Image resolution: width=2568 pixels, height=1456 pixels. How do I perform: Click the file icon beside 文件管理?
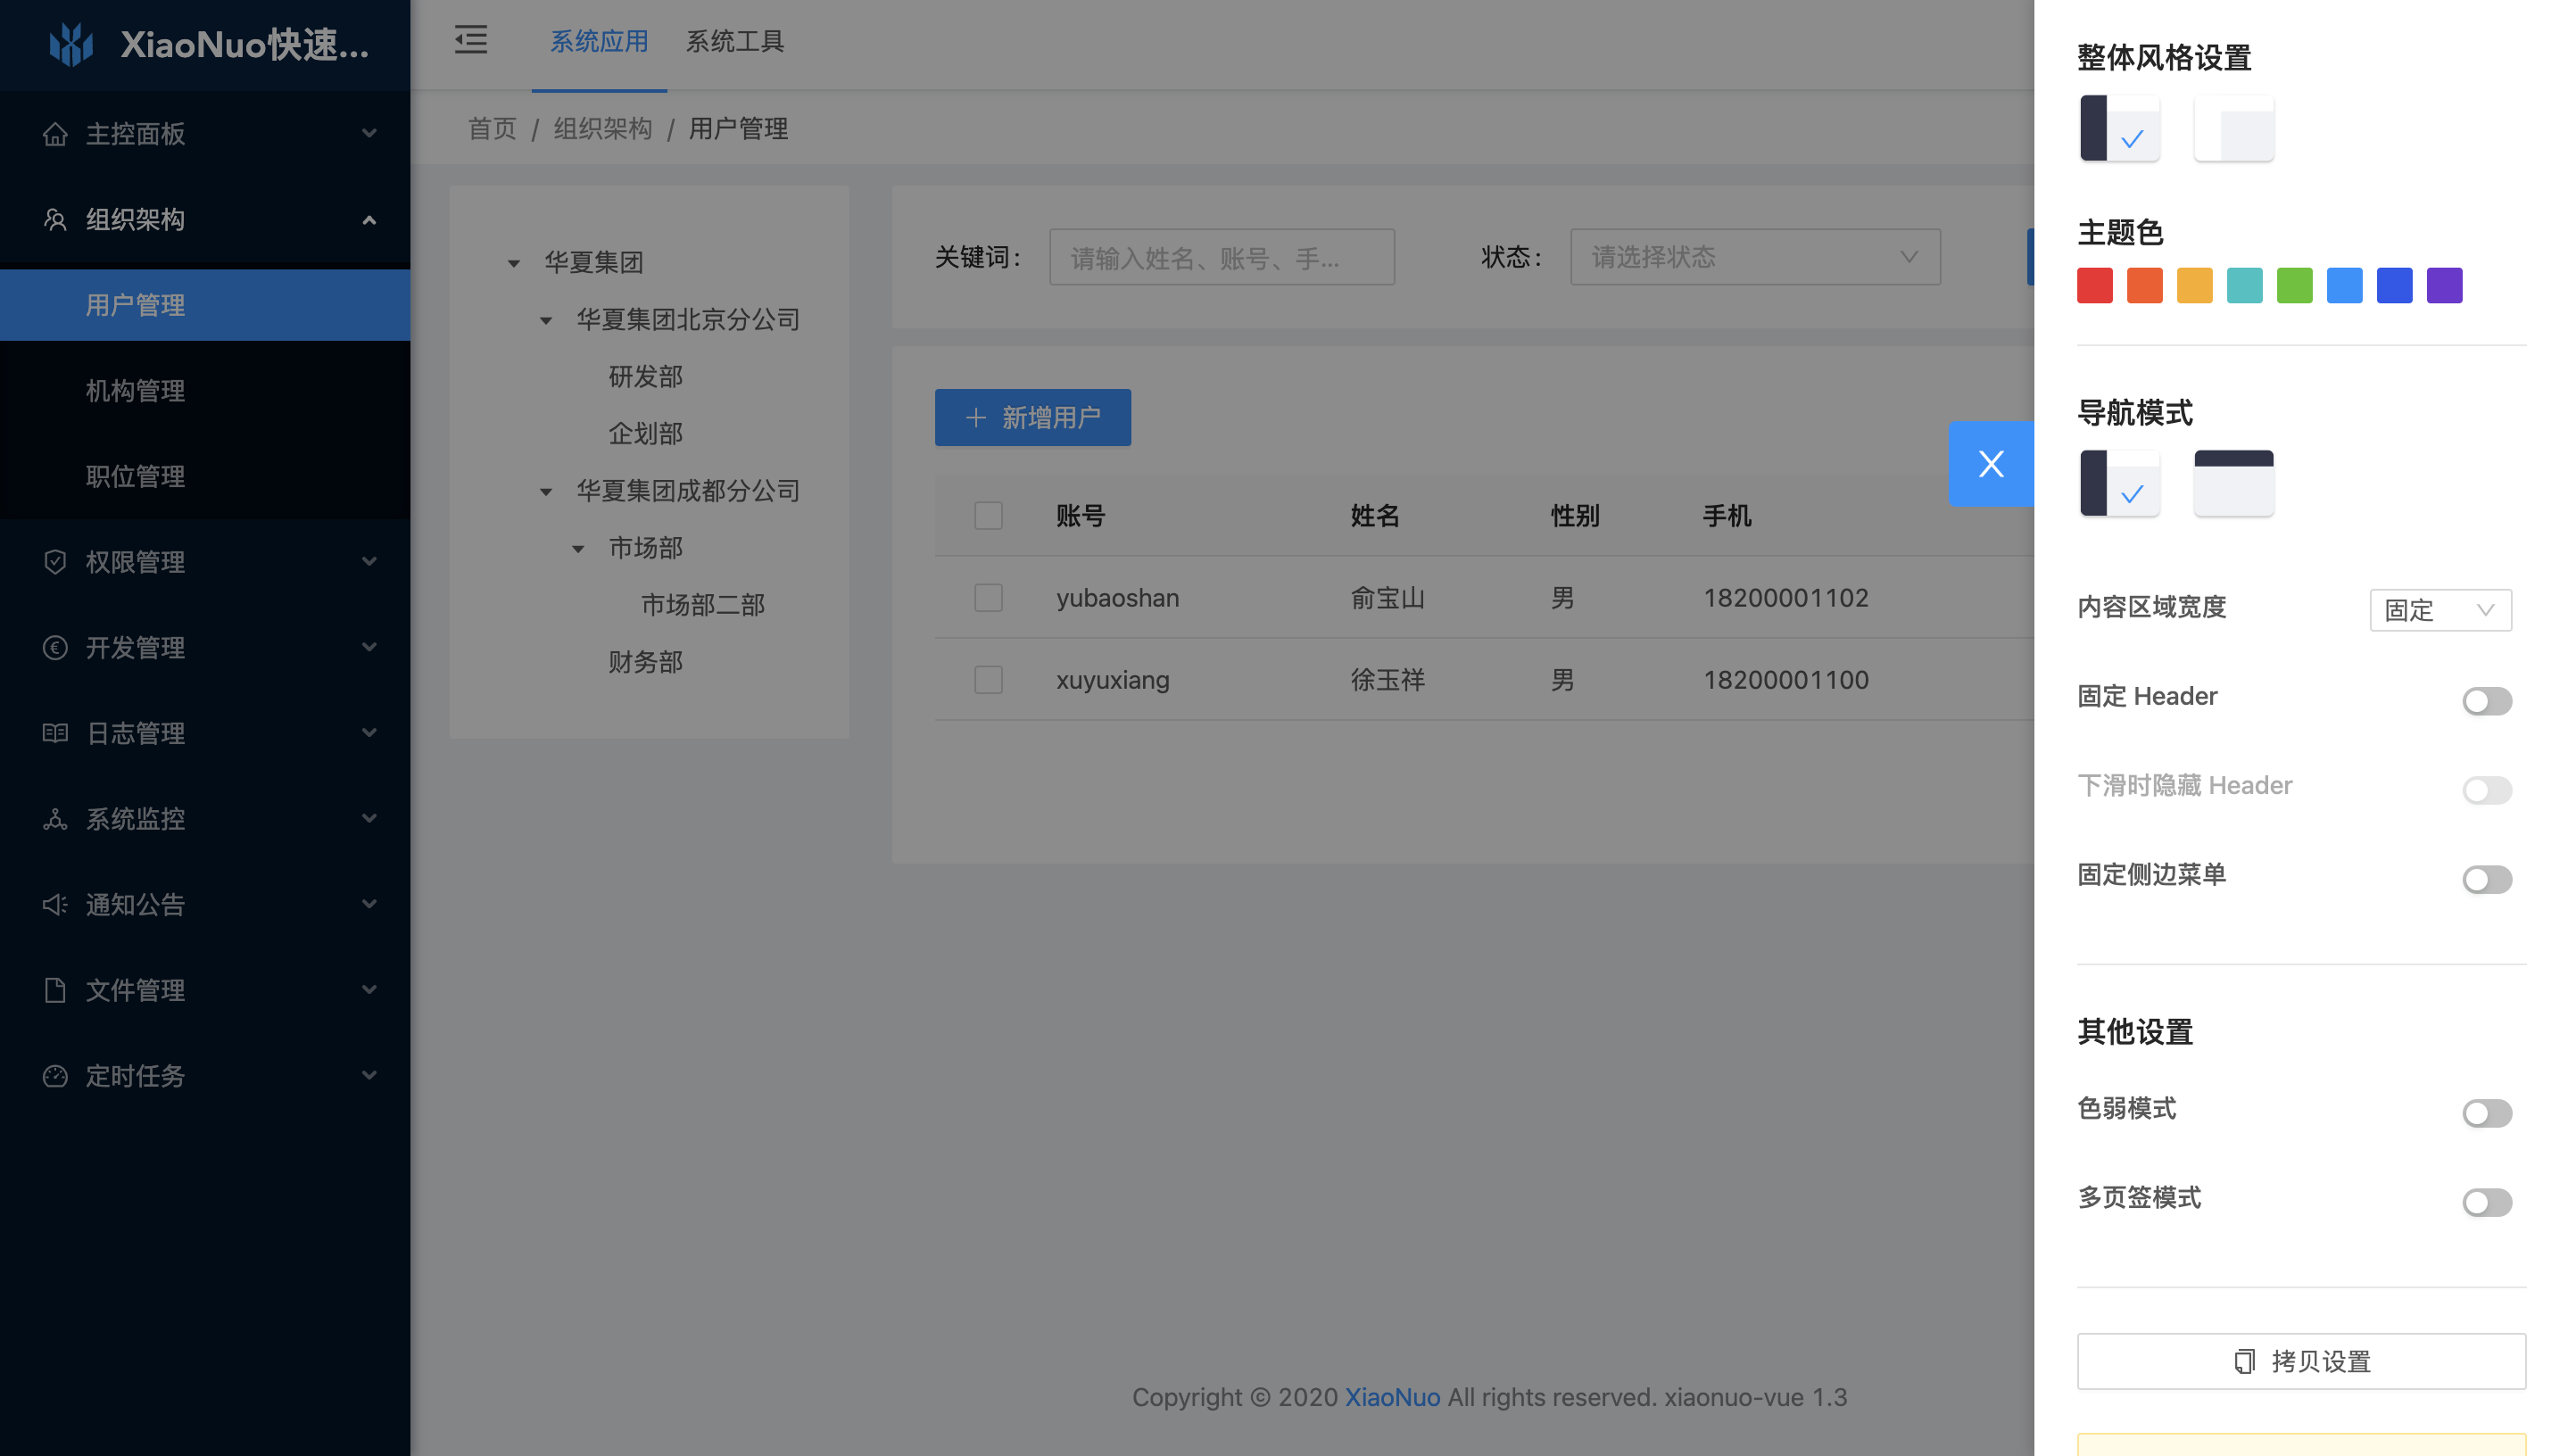point(55,990)
